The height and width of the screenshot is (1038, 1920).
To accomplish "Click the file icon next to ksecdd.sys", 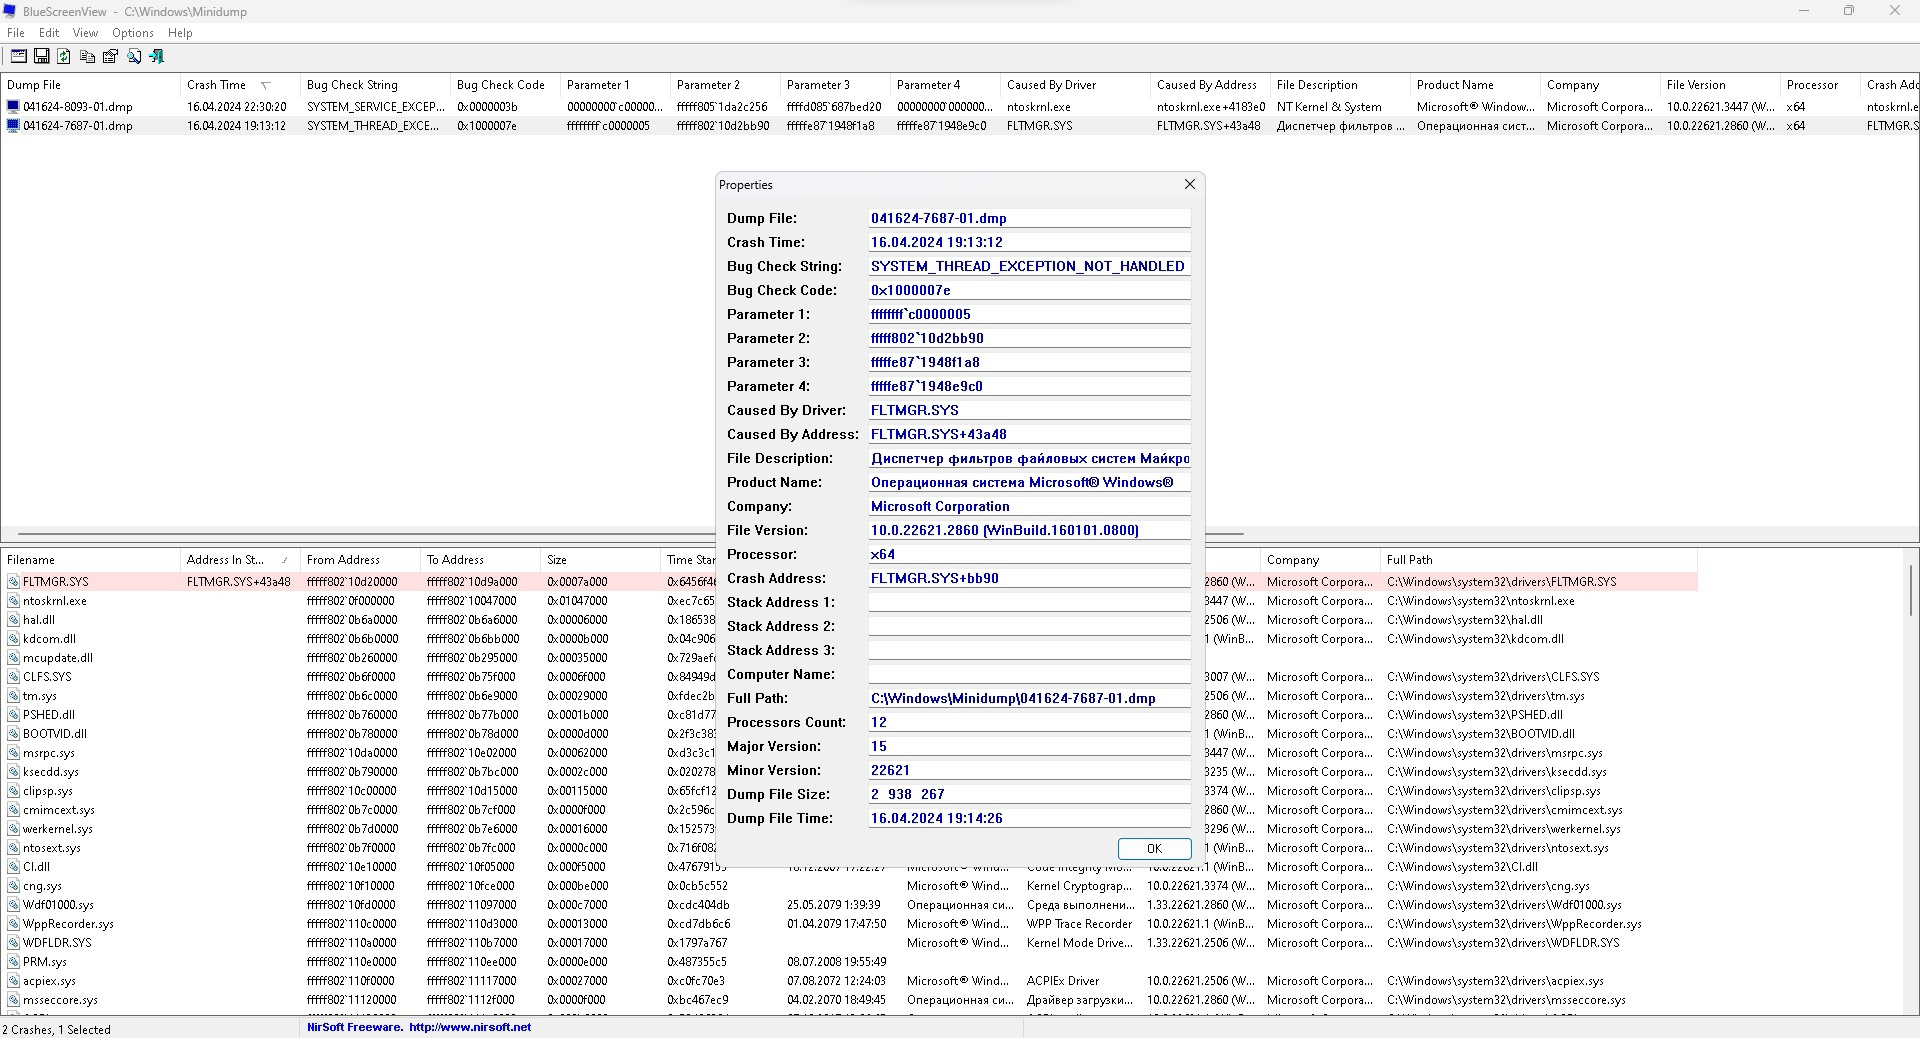I will [x=14, y=772].
